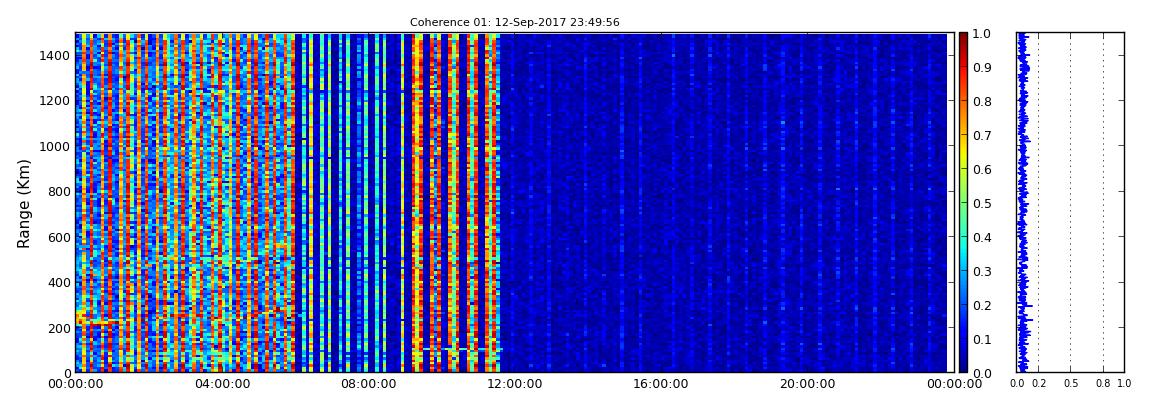
Task: Click the 1000 range tick label
Action: tap(56, 147)
